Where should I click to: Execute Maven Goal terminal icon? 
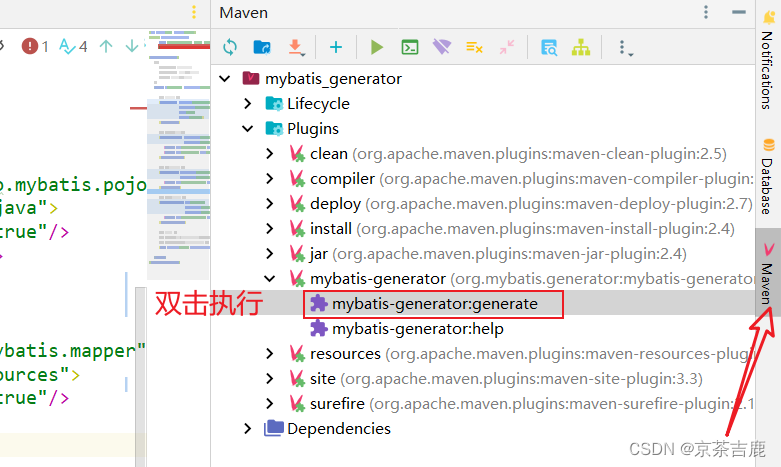410,47
